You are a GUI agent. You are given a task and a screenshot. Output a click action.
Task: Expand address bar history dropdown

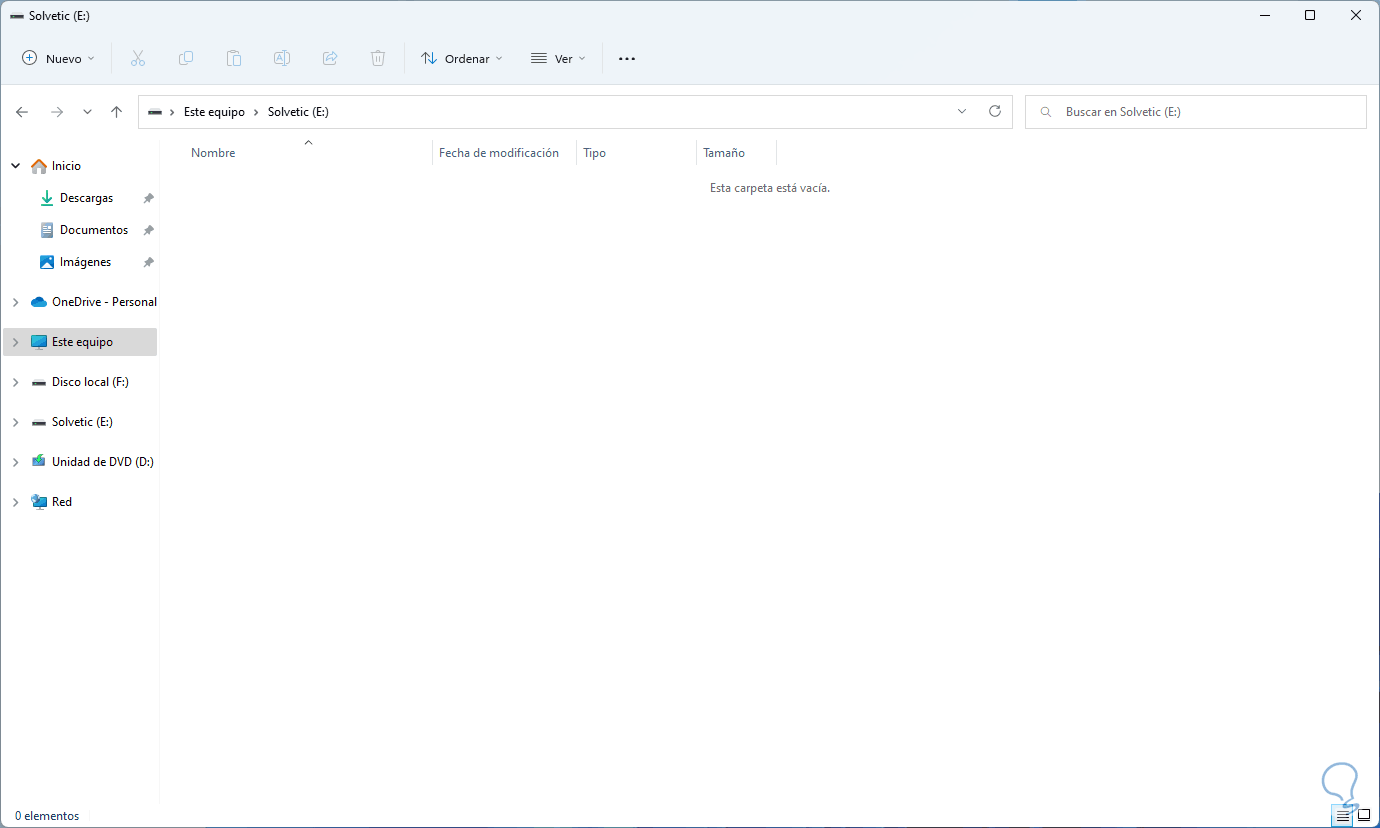[962, 112]
